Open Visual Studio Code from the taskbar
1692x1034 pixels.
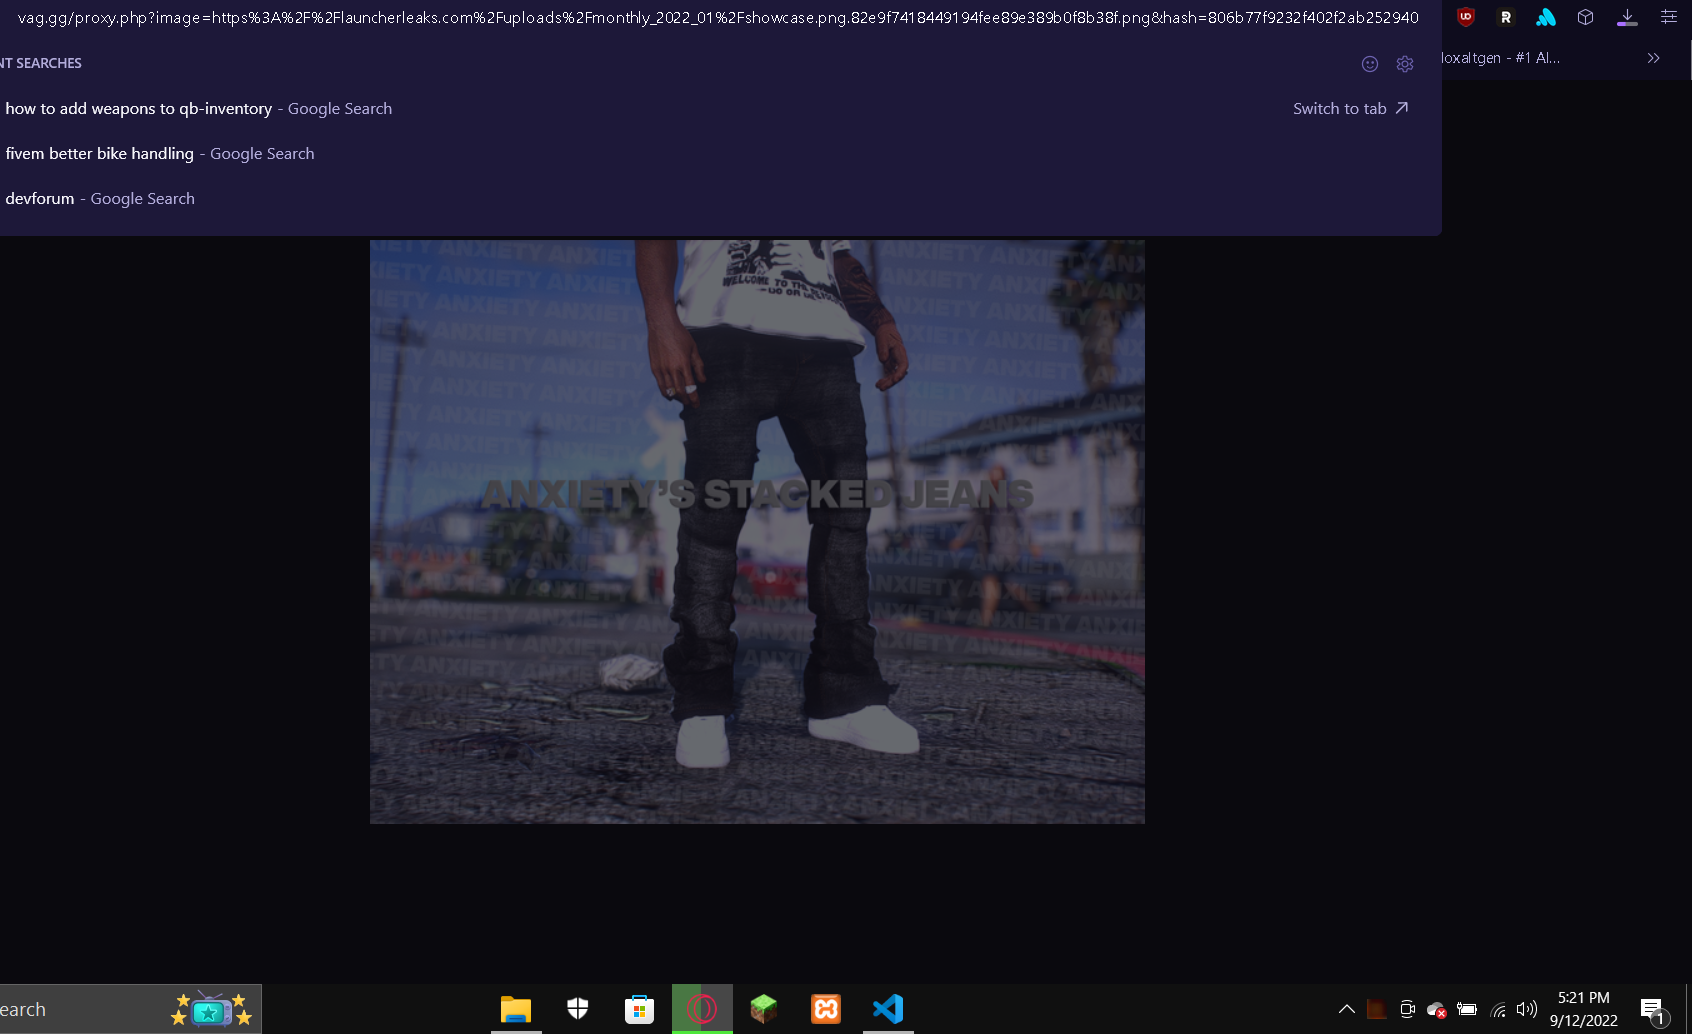click(x=888, y=1009)
